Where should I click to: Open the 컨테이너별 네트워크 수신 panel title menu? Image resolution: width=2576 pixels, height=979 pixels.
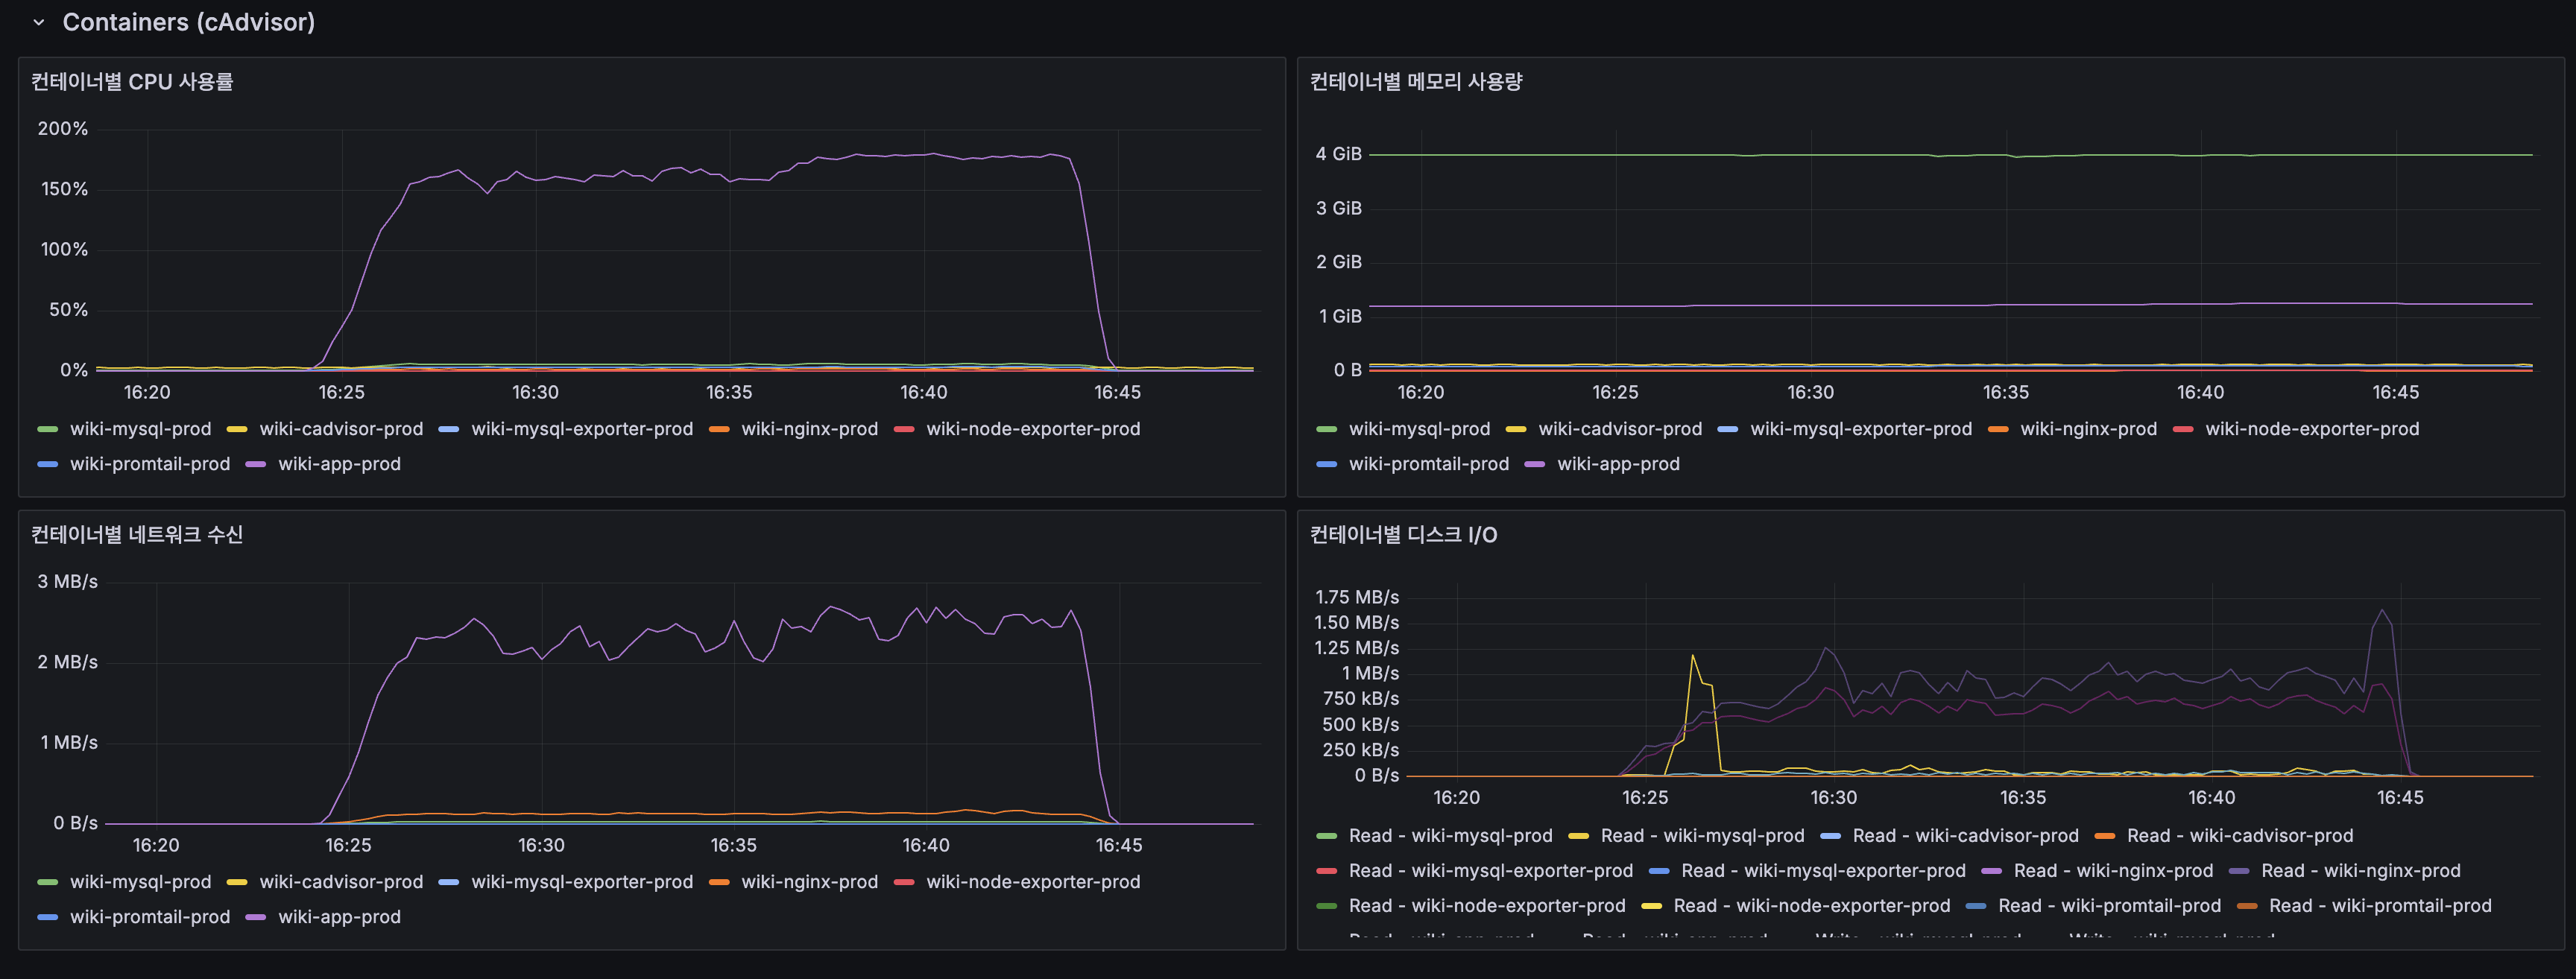(137, 535)
